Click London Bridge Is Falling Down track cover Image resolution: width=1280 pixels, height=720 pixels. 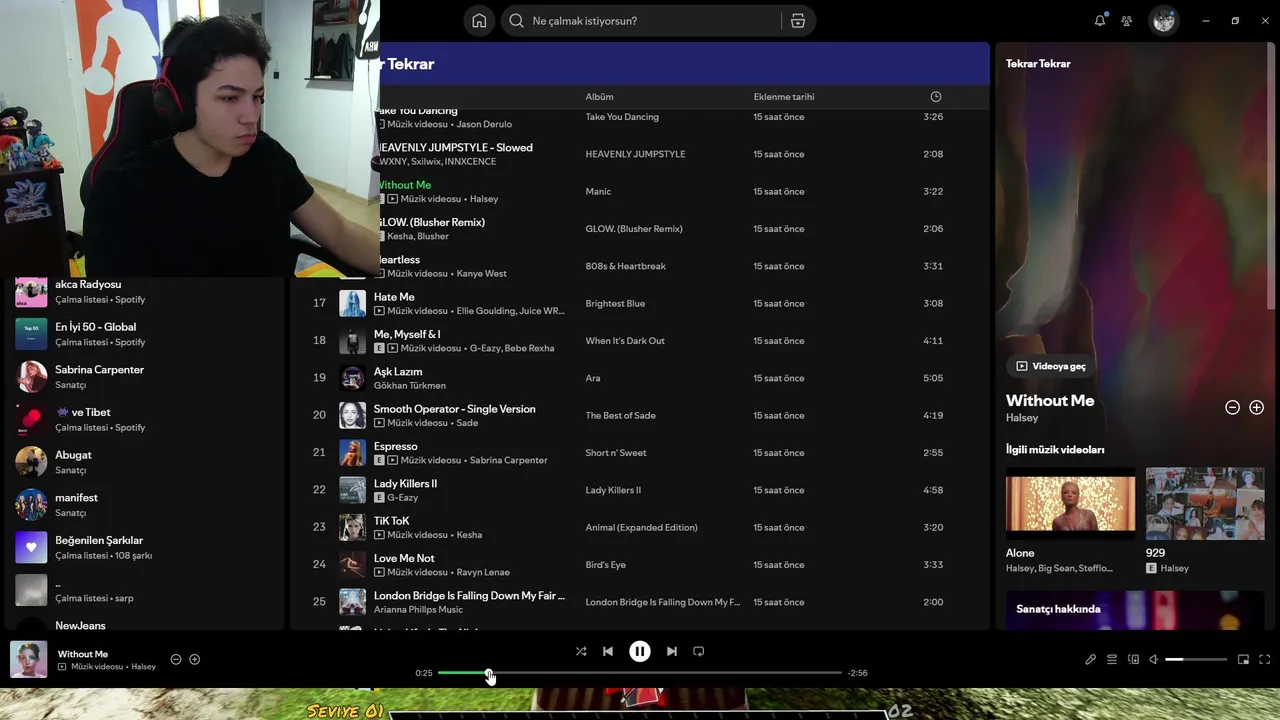point(353,602)
